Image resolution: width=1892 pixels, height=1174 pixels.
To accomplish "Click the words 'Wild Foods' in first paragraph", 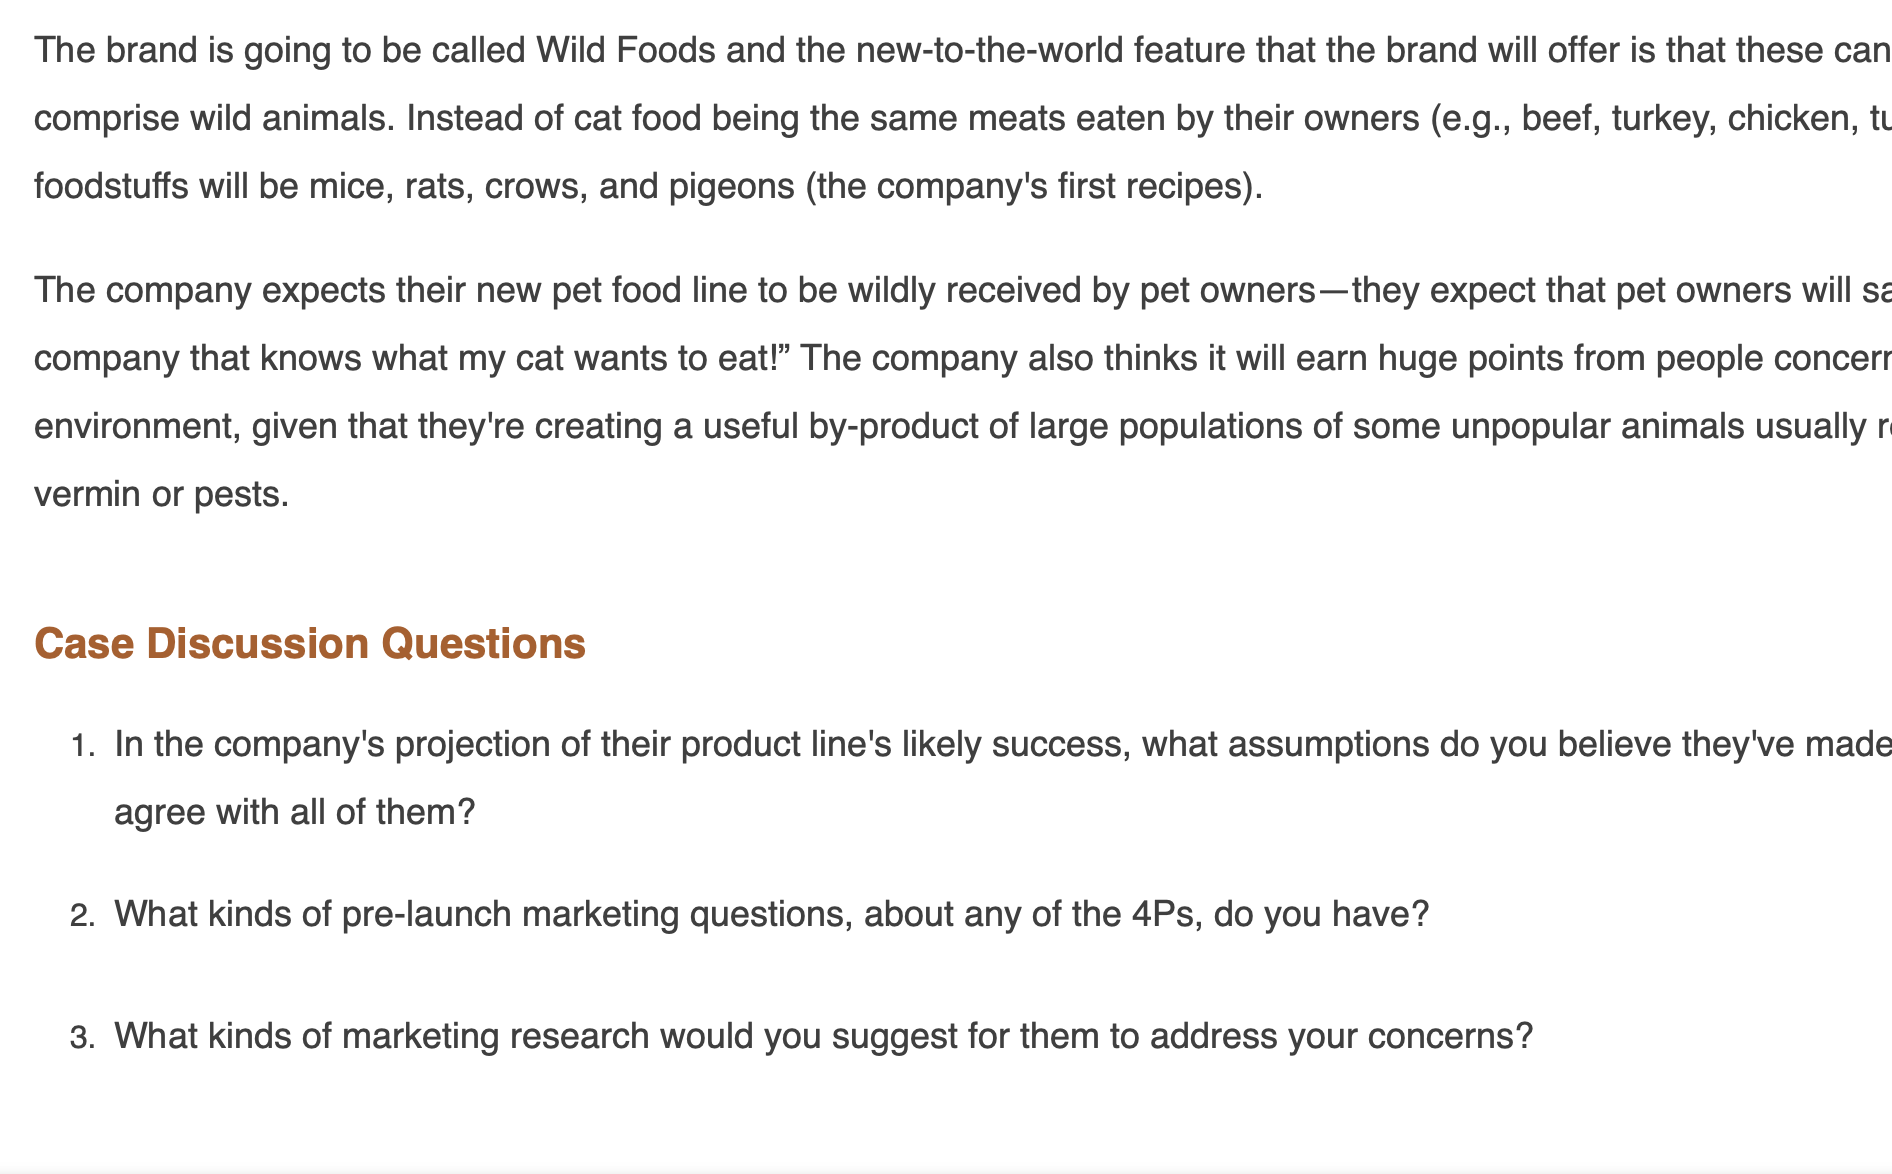I will [x=626, y=50].
